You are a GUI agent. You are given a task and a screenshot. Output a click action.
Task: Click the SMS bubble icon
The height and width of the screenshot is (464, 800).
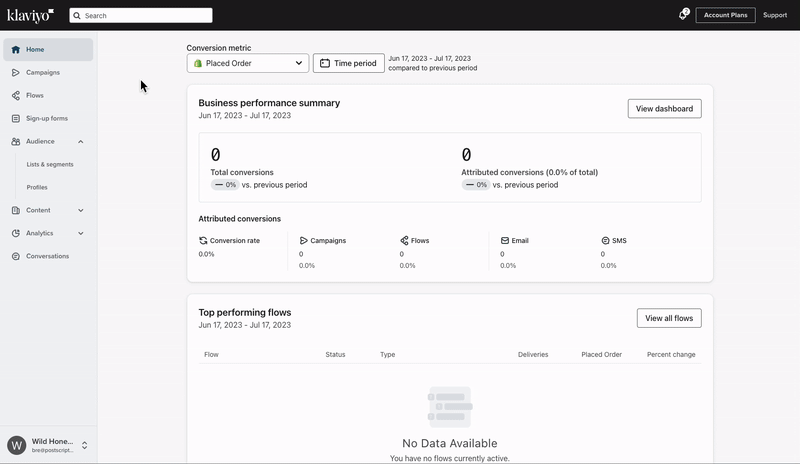605,240
